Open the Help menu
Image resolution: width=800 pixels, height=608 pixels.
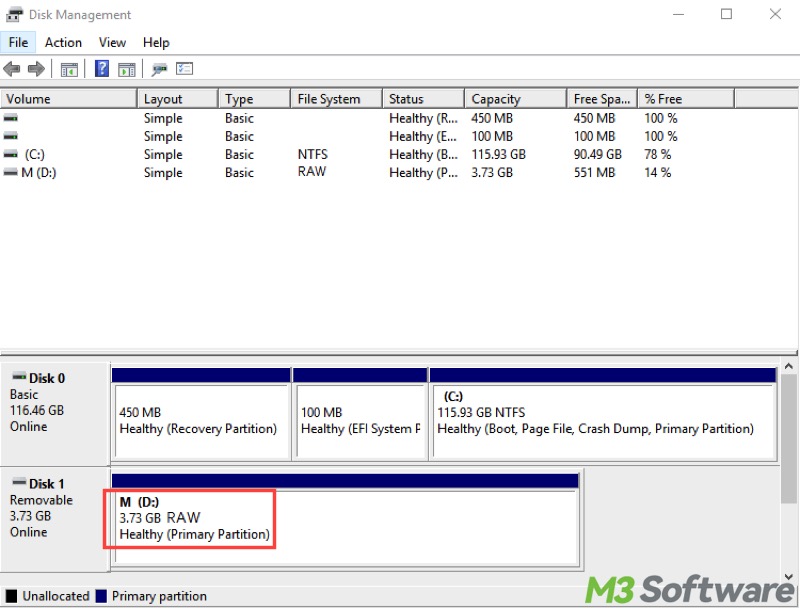click(x=156, y=42)
